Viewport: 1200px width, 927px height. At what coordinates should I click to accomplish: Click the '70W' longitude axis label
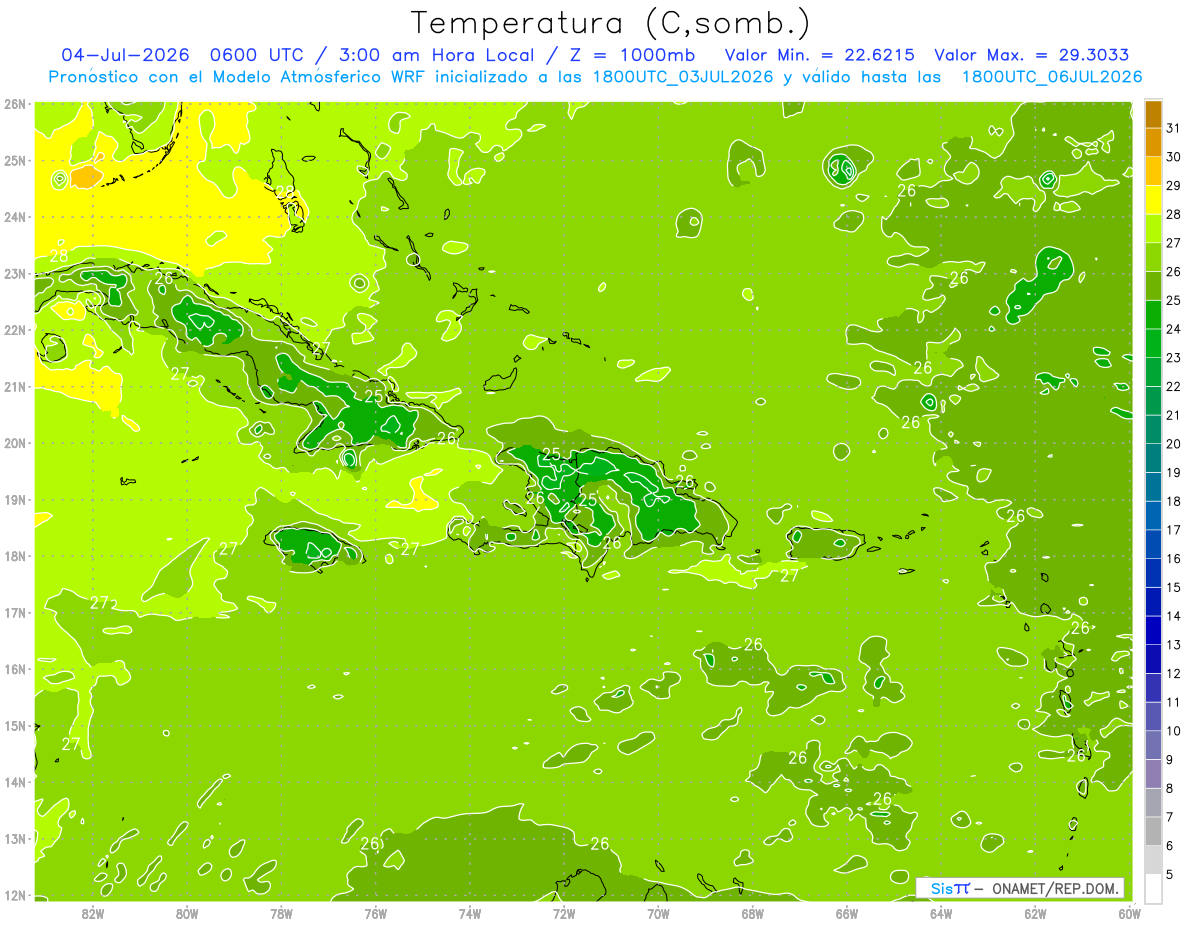658,912
